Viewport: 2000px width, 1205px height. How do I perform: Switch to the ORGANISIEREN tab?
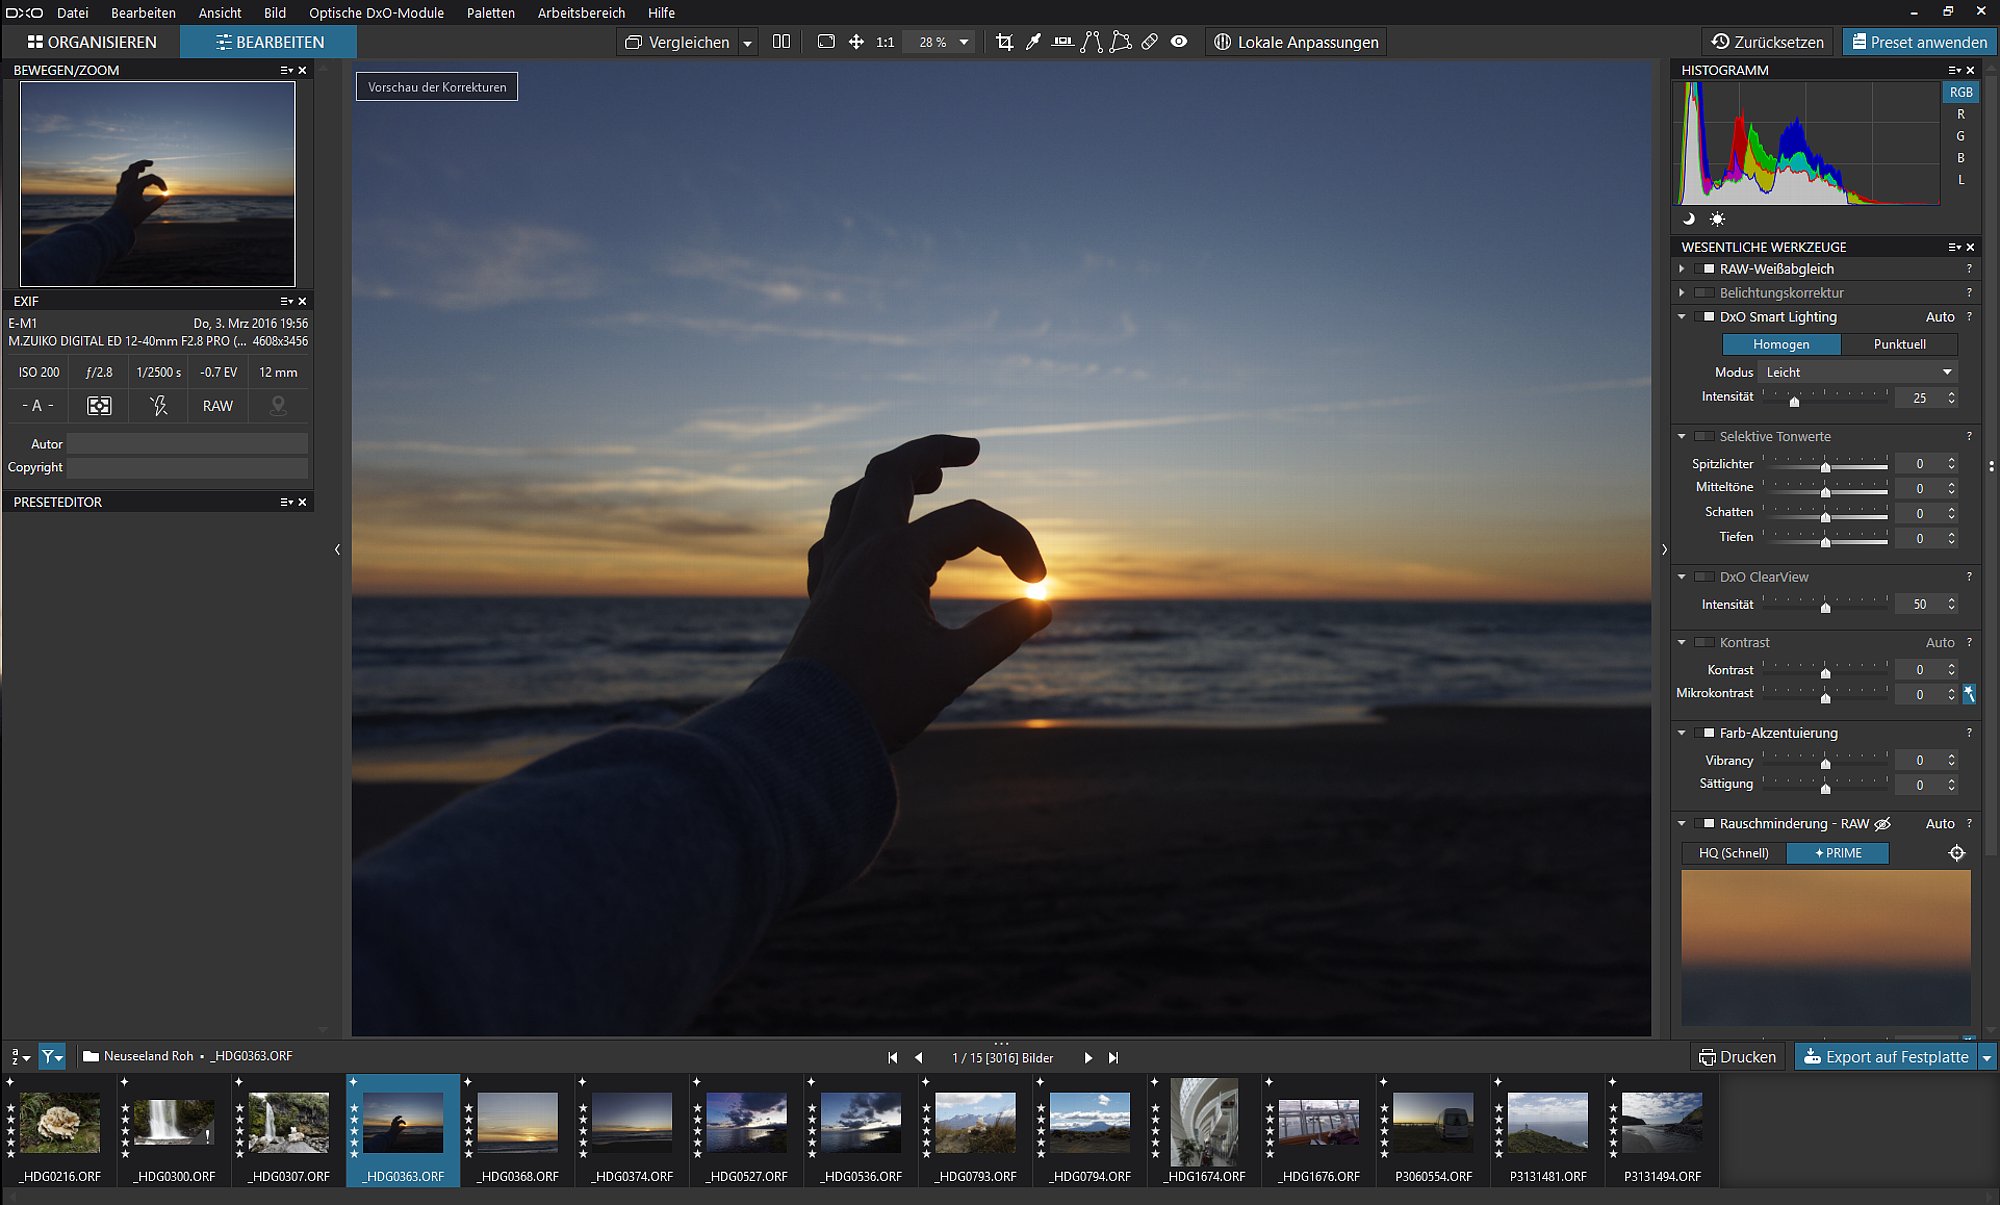pyautogui.click(x=92, y=42)
